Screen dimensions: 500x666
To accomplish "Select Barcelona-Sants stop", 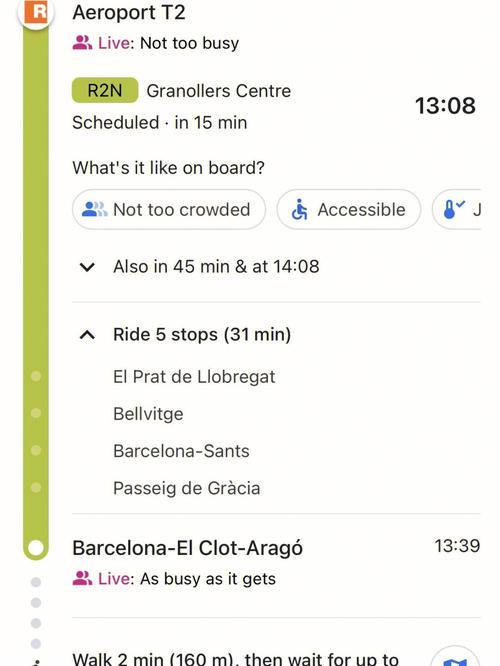I will (x=181, y=451).
